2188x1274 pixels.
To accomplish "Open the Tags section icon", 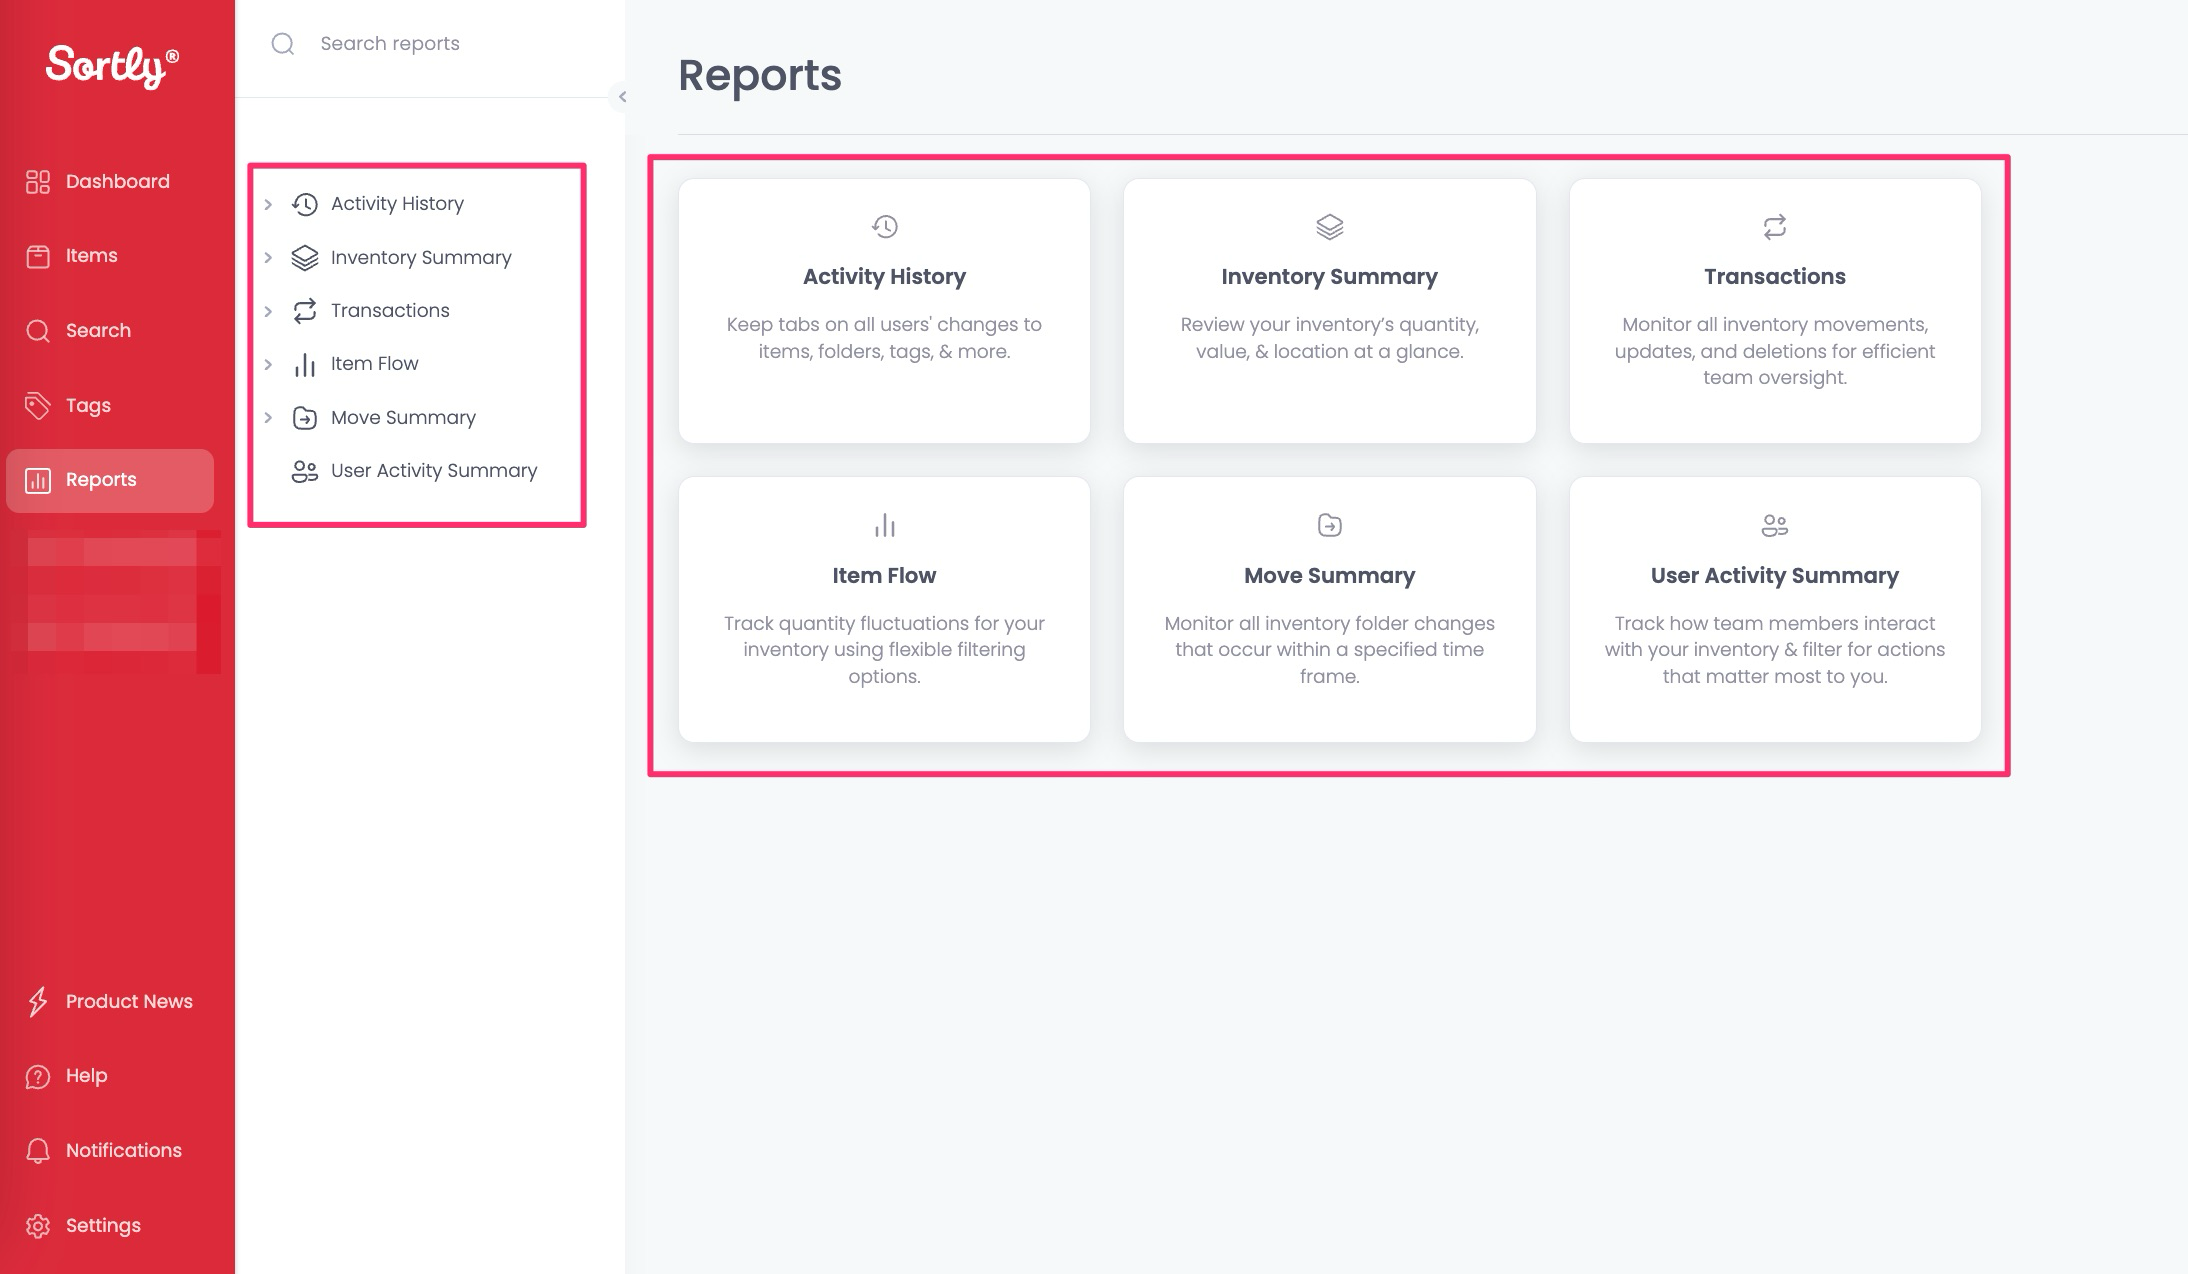I will [x=38, y=405].
